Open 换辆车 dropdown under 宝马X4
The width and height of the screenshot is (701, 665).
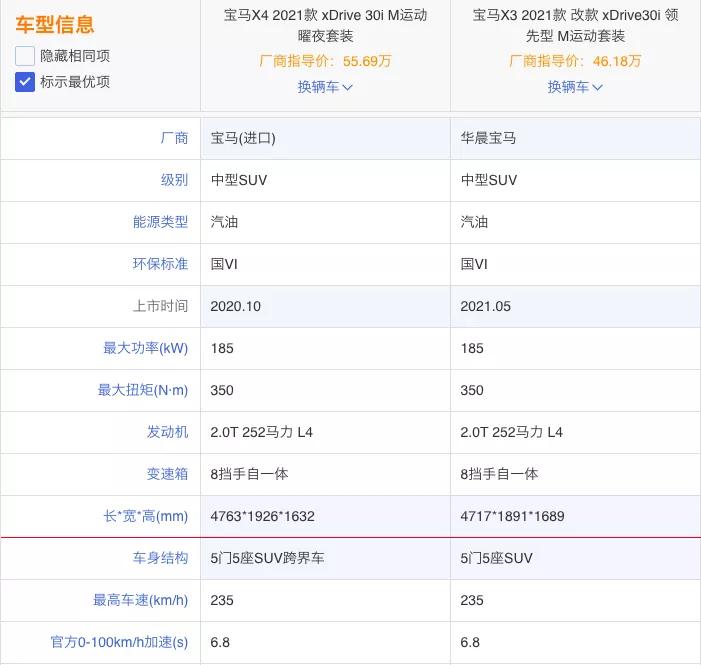click(325, 87)
